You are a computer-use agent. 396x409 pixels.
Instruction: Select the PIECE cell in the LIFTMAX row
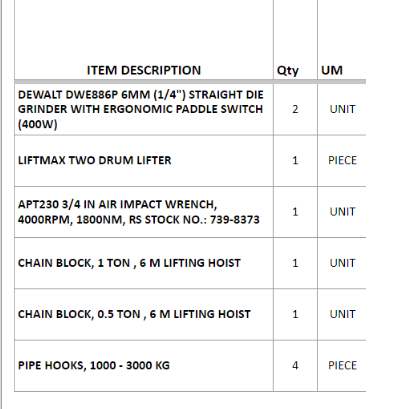(342, 161)
